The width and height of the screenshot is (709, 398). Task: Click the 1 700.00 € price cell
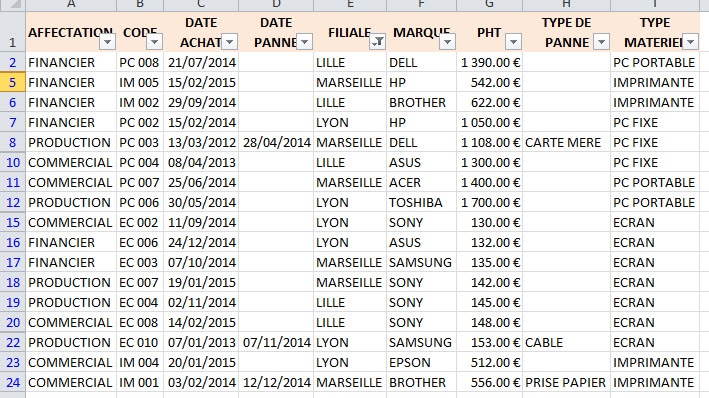point(490,202)
